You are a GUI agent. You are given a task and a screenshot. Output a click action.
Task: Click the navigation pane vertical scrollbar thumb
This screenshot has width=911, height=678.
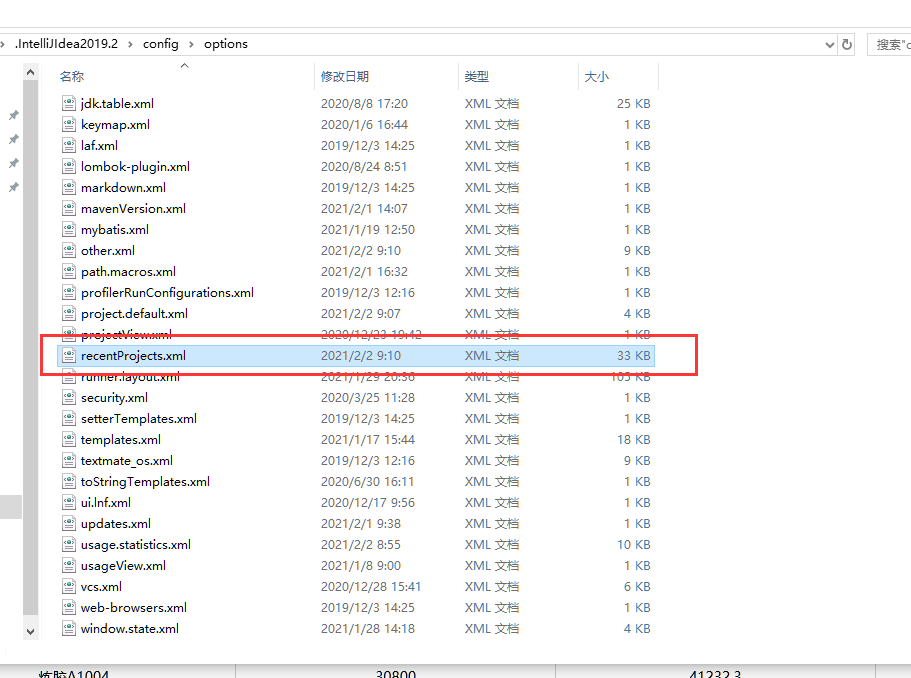(31, 347)
